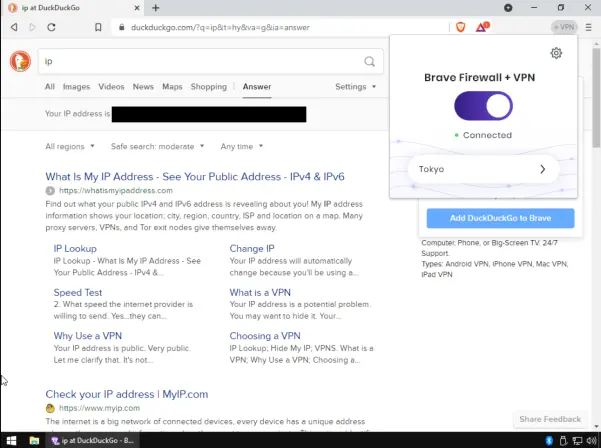
Task: Open Brave Shields lion icon
Action: coord(461,27)
